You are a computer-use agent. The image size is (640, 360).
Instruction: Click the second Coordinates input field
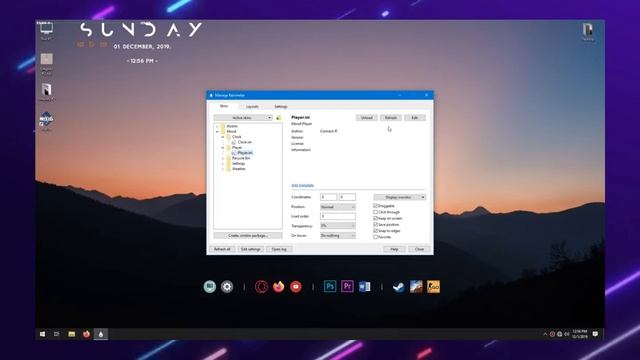[347, 197]
